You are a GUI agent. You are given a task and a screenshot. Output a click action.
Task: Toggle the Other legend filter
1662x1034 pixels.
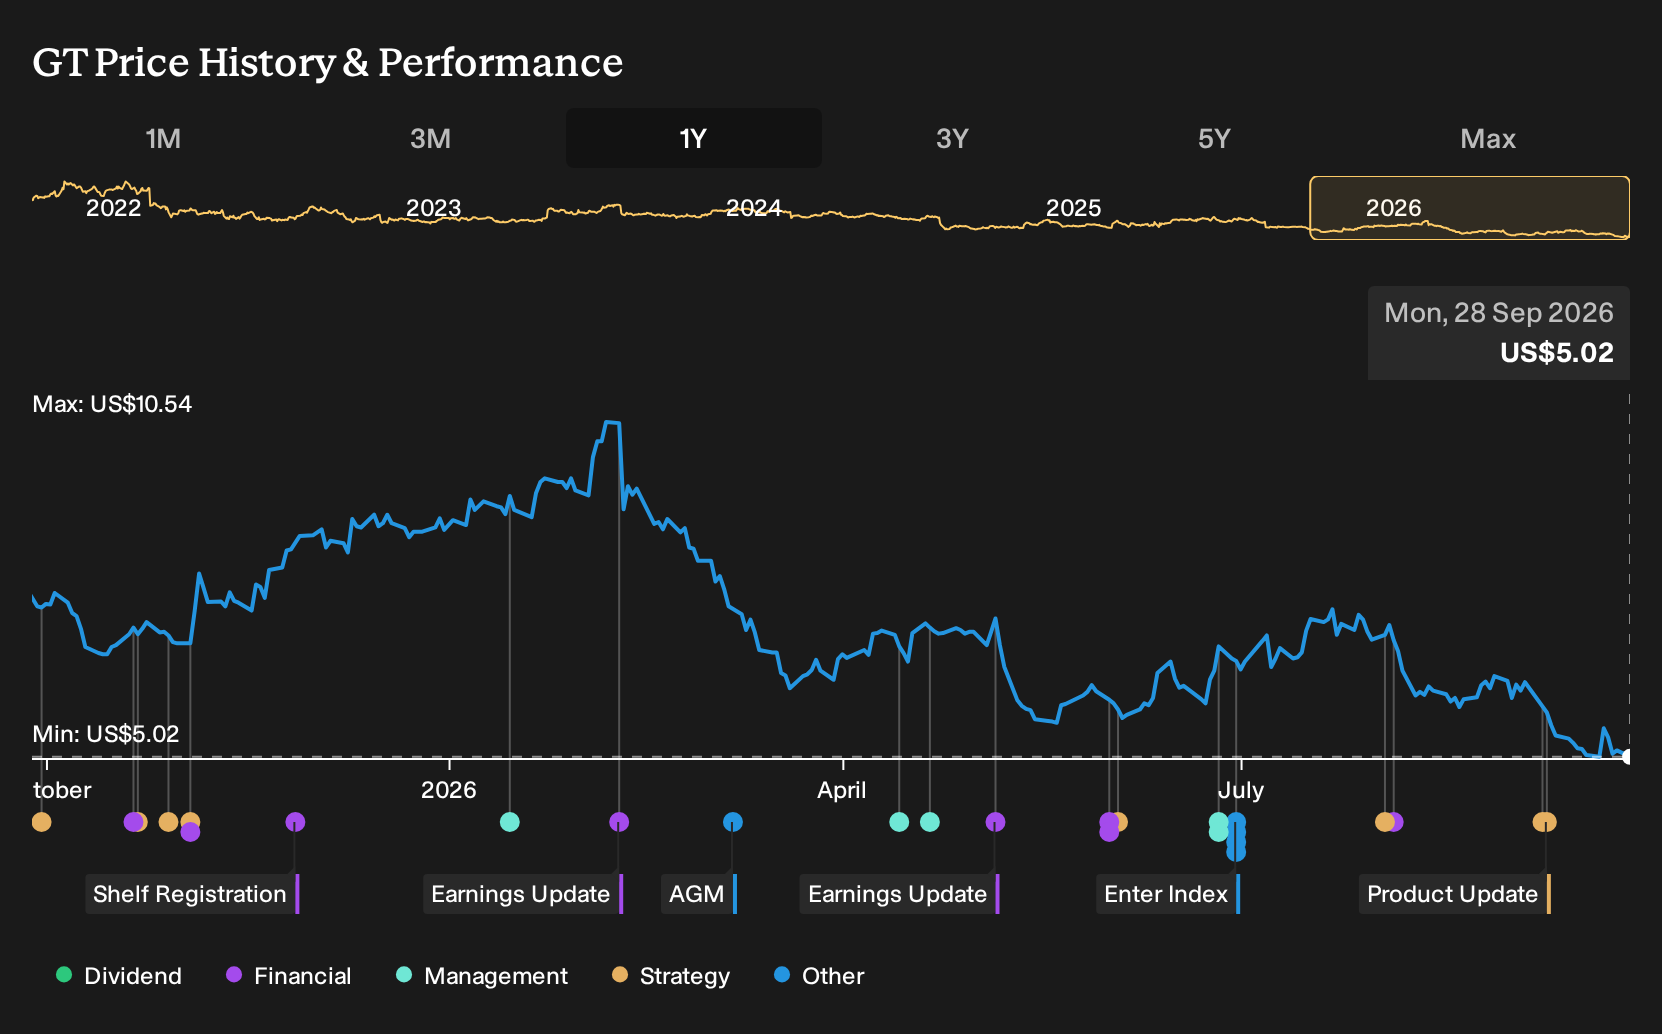[819, 976]
